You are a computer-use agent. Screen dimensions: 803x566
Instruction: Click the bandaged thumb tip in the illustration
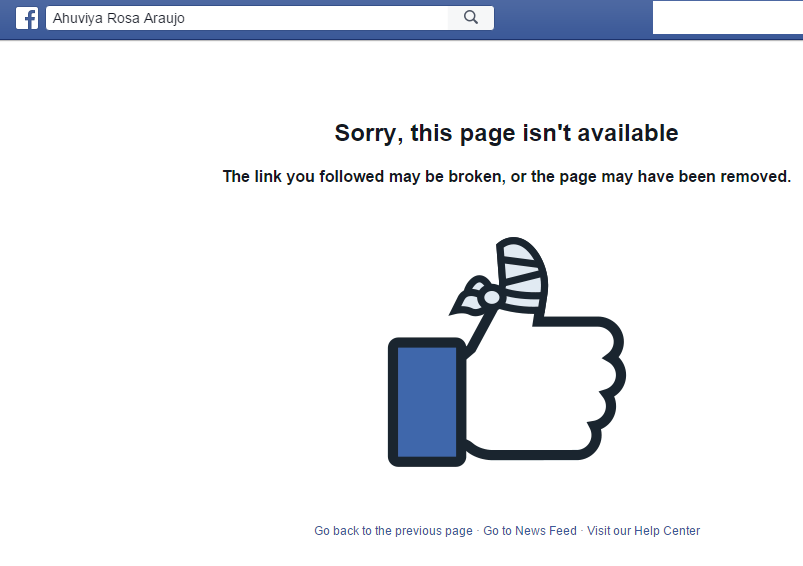pyautogui.click(x=521, y=273)
